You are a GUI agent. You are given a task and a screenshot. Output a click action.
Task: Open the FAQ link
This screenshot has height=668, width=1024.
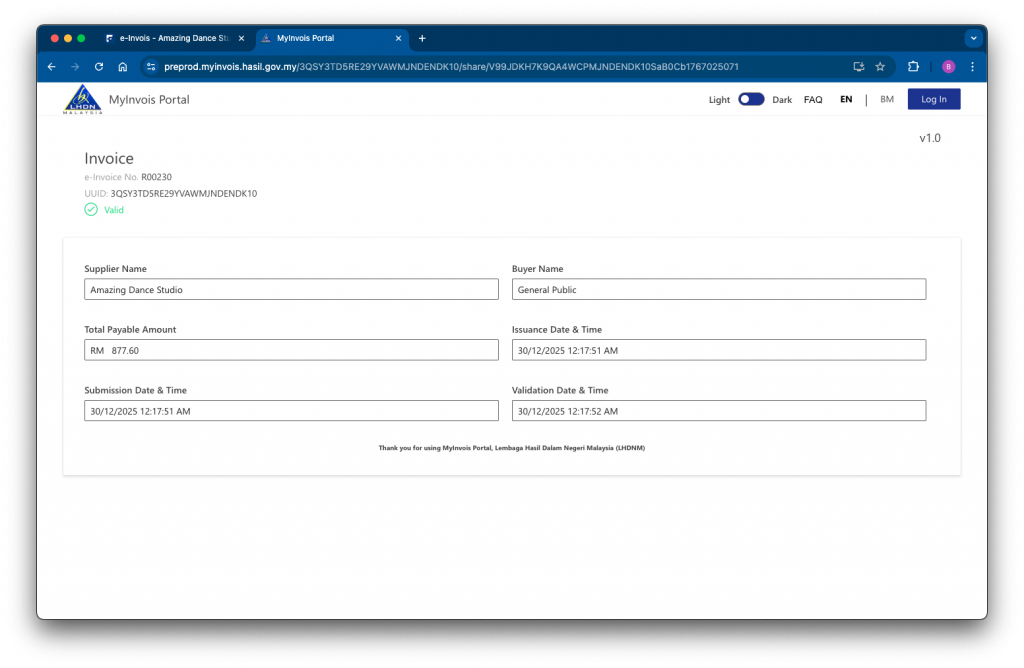tap(813, 100)
